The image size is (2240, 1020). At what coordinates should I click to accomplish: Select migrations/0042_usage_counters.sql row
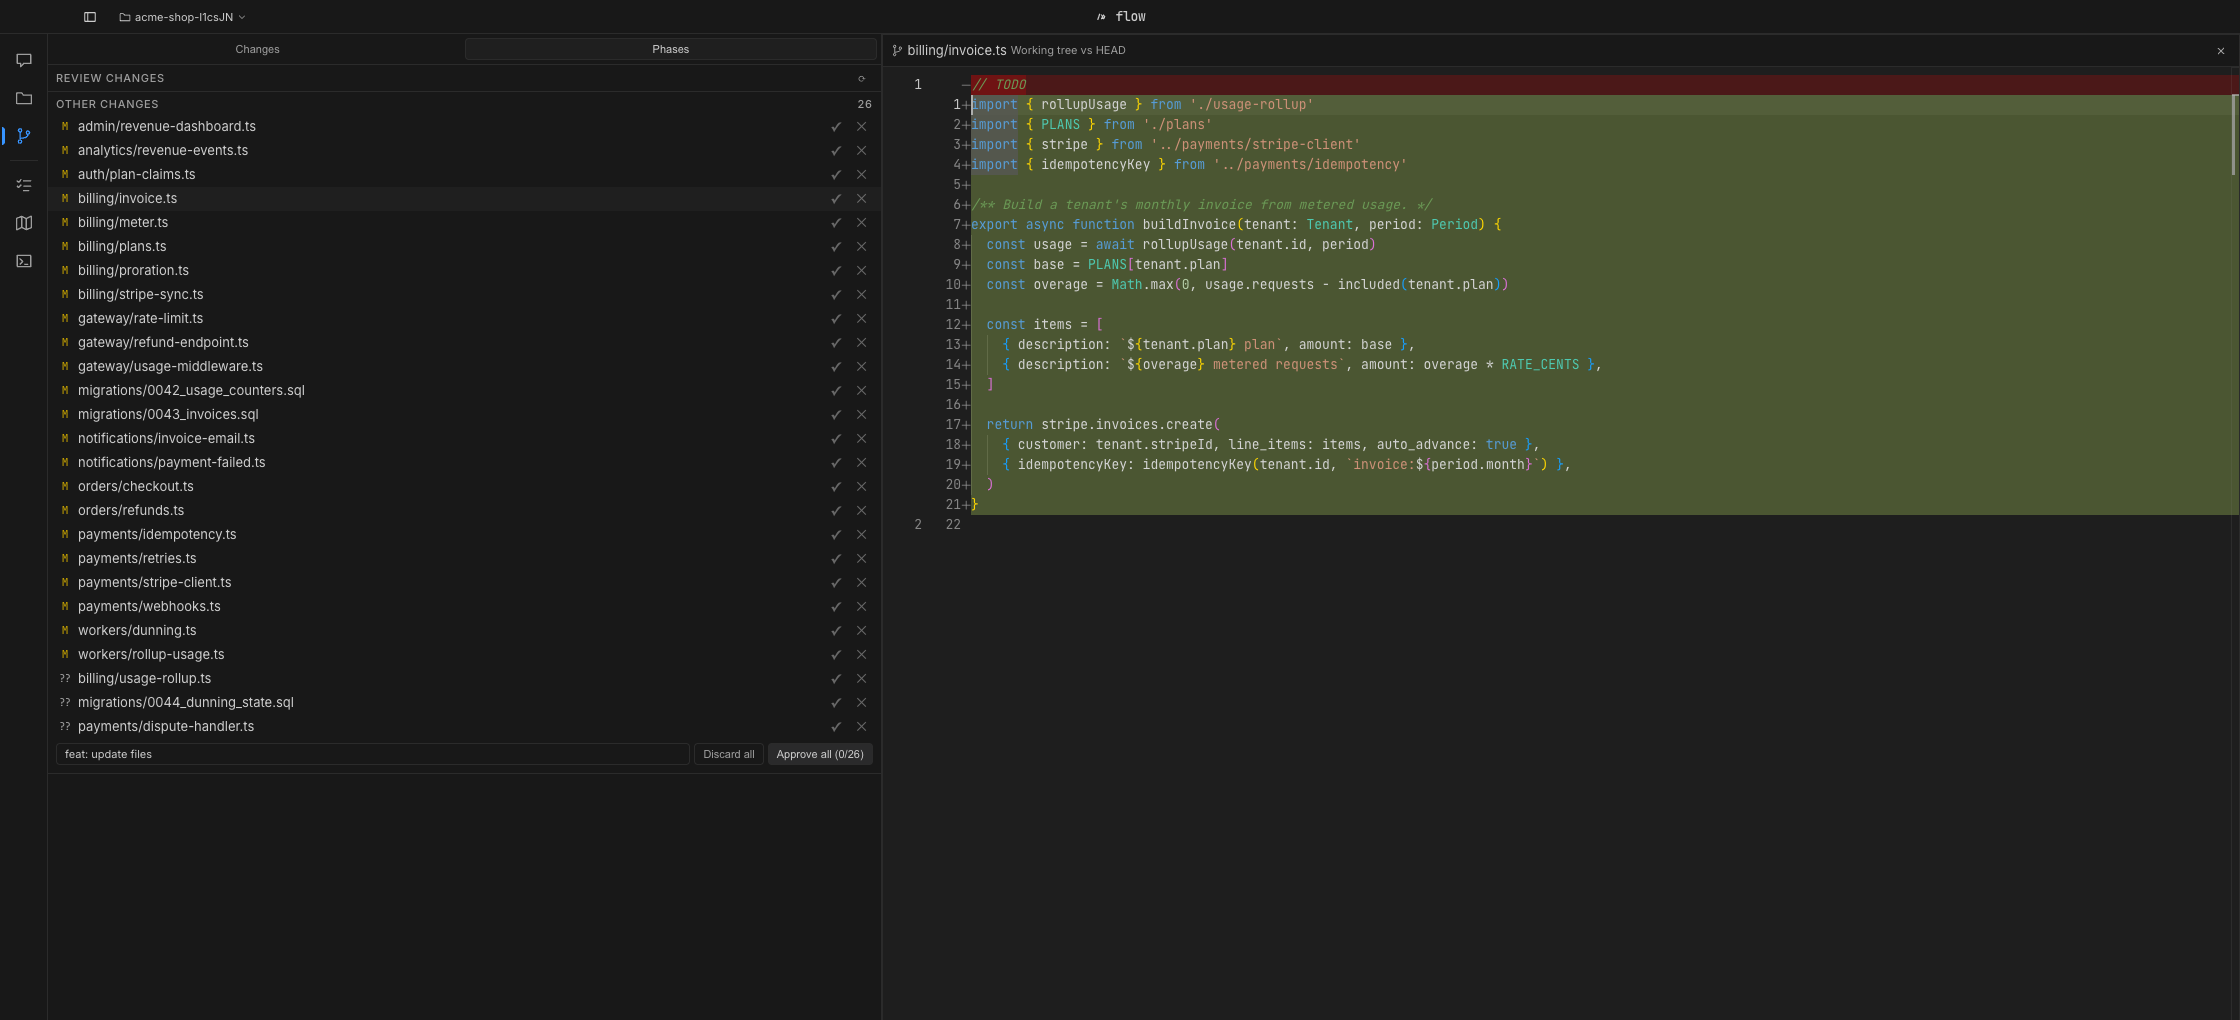pos(464,390)
